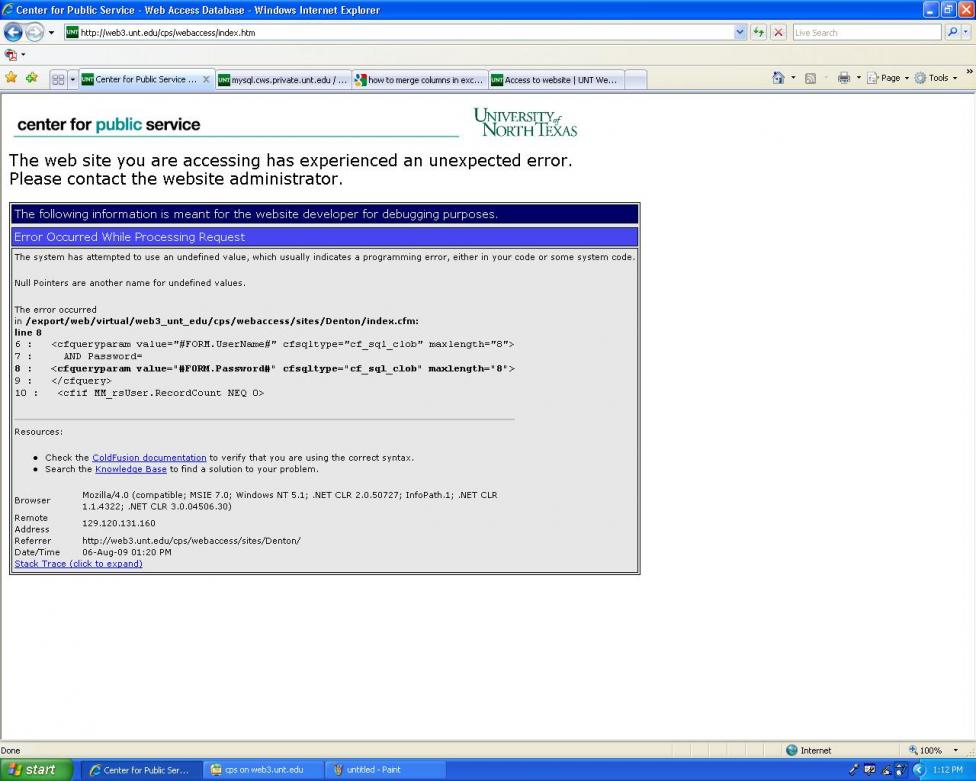
Task: Switch to Center for Public Ser... taskbar window
Action: [x=142, y=770]
